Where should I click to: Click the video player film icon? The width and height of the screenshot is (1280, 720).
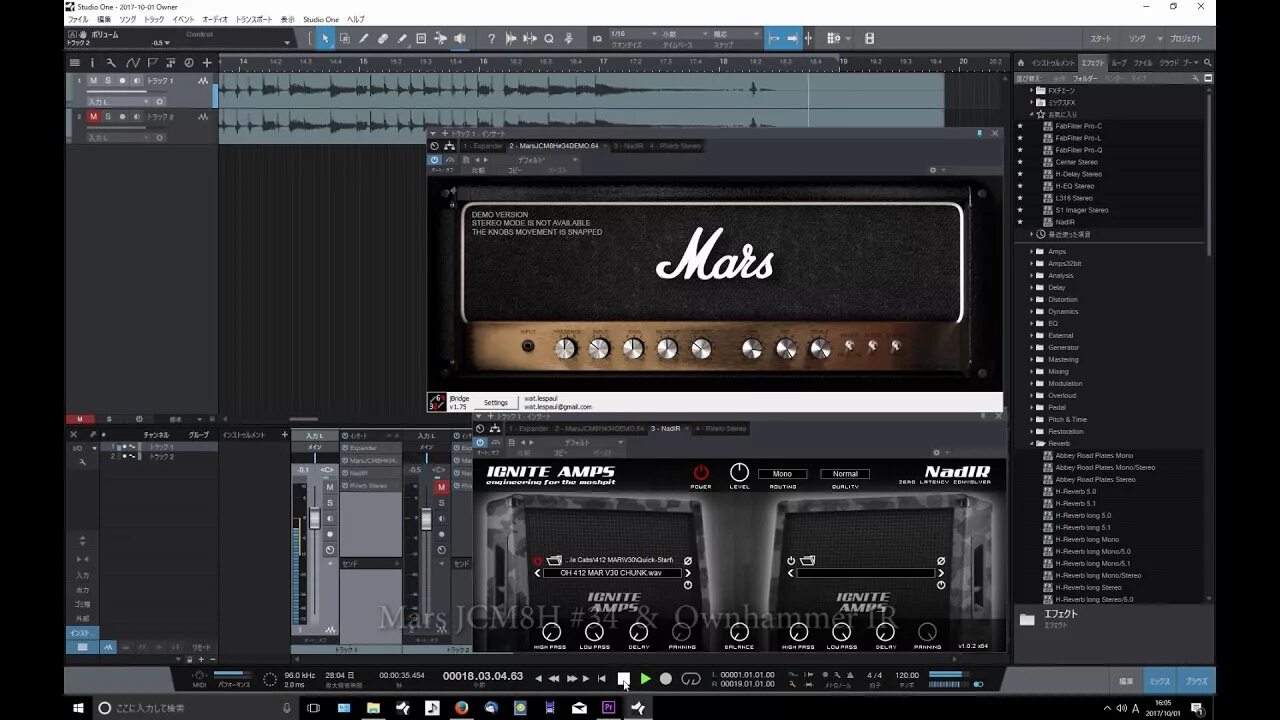(869, 38)
